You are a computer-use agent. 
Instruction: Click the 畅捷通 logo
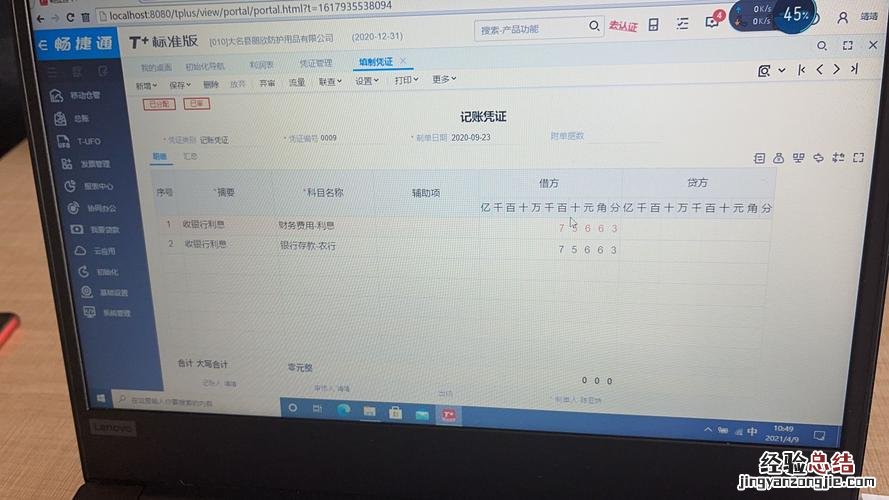[77, 44]
